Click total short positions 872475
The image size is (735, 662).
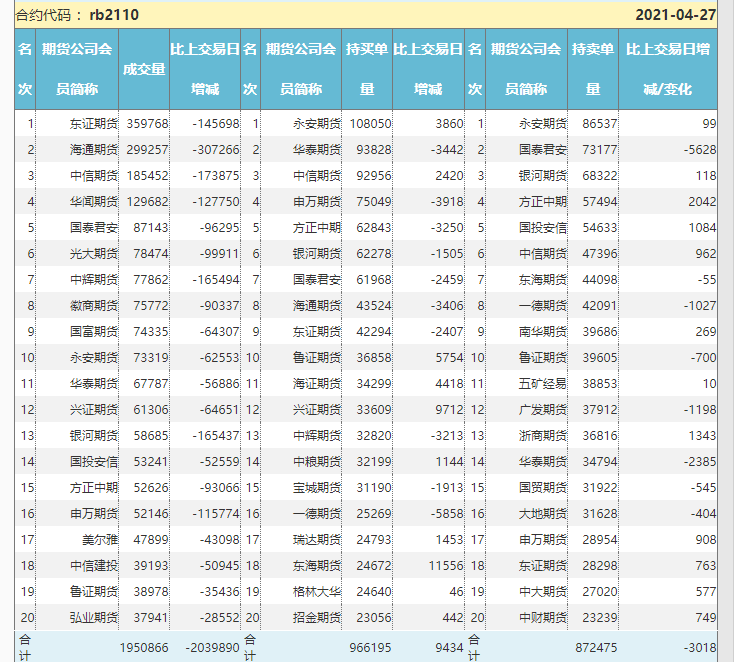coord(596,648)
